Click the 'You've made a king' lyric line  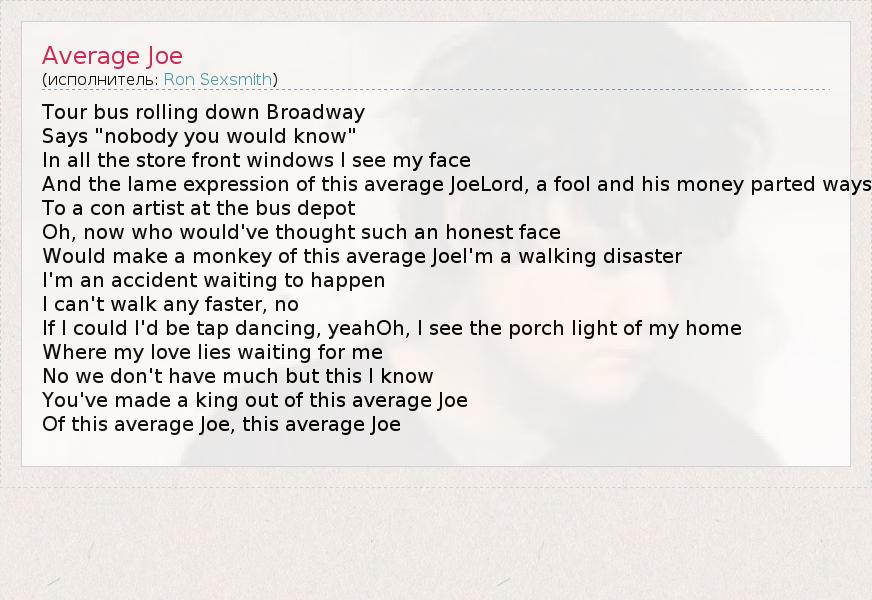(254, 400)
